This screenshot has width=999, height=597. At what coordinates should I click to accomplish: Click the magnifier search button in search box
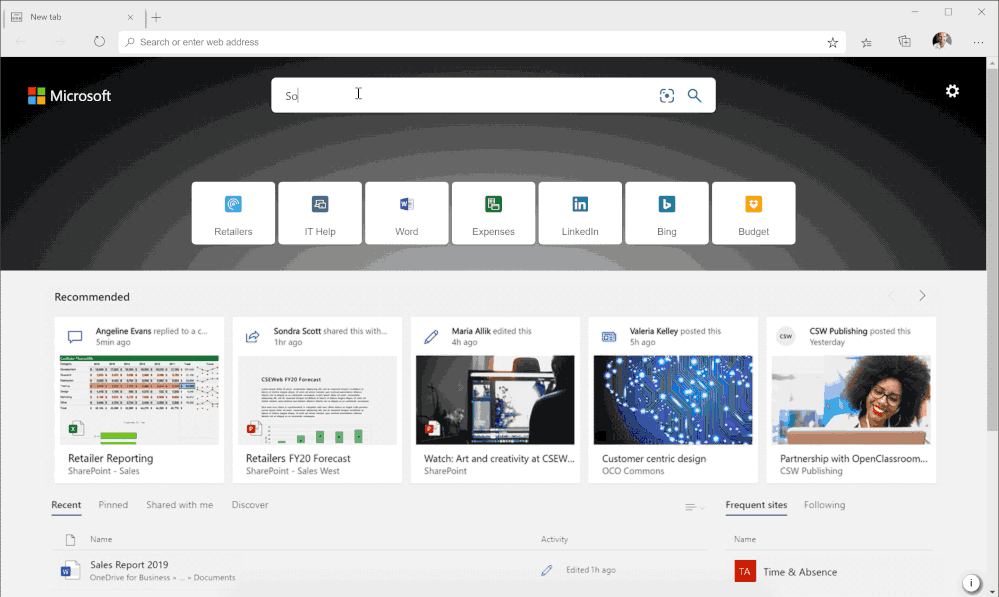[x=694, y=96]
